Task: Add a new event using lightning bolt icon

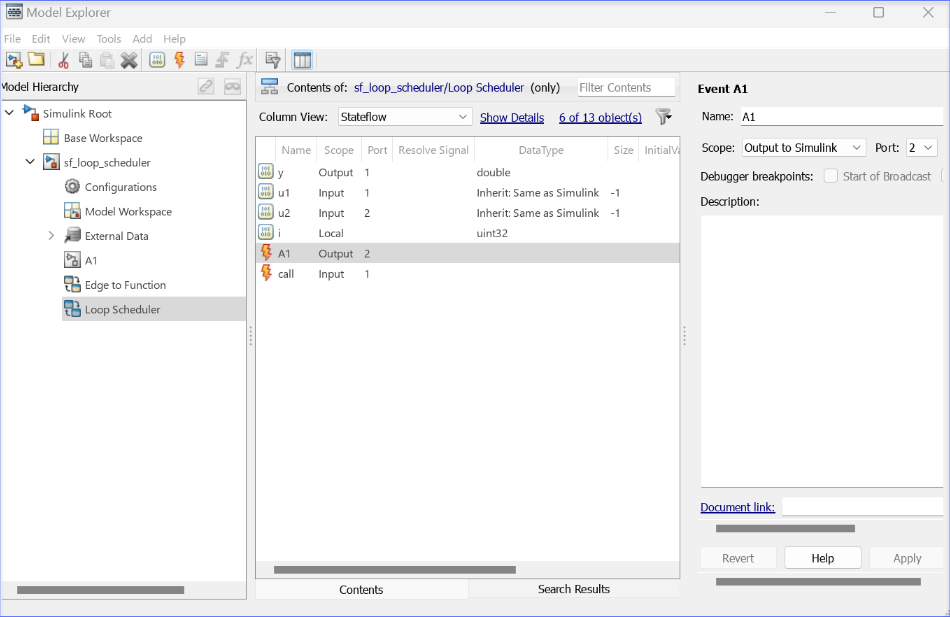Action: coord(180,60)
